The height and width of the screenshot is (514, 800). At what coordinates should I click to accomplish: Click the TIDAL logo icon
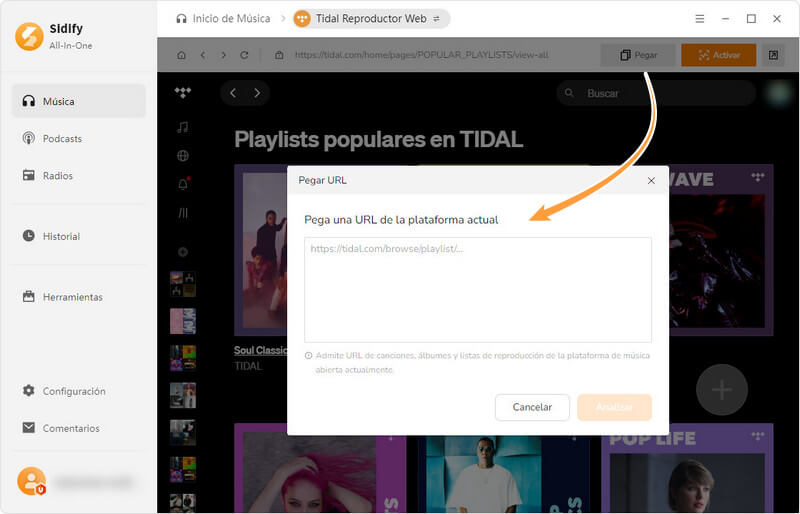[183, 92]
